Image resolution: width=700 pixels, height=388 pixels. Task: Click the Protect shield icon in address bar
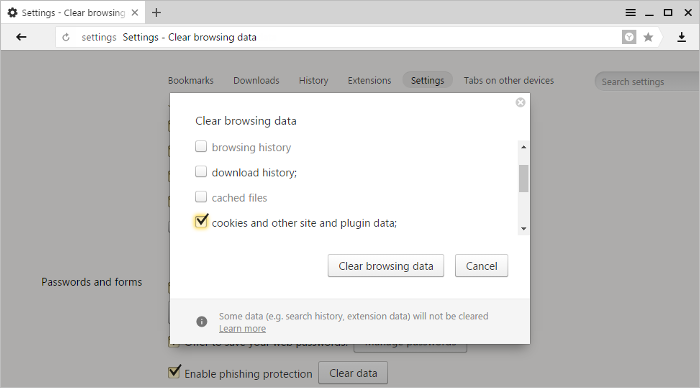coord(629,37)
